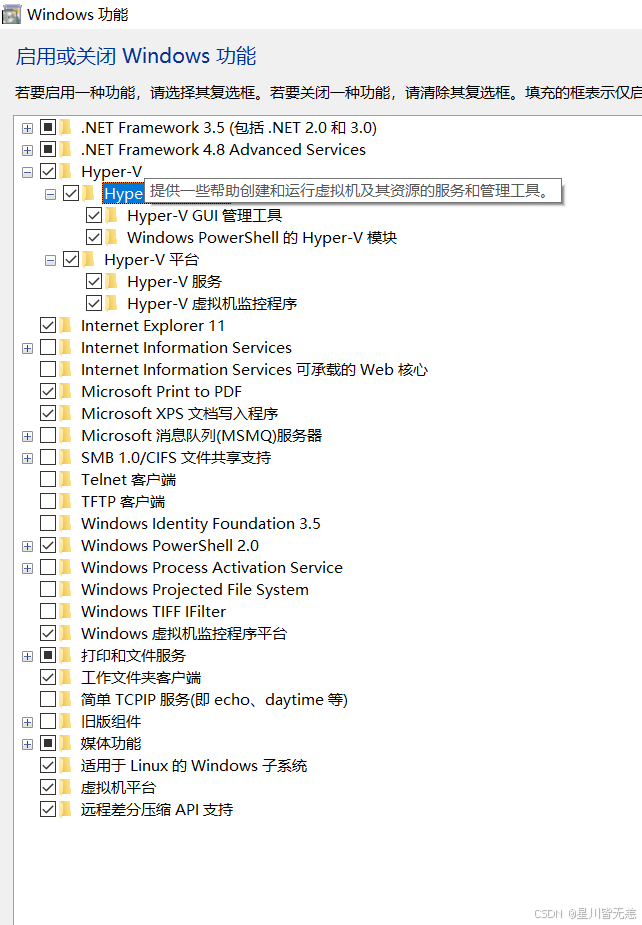Click folder icon beside 旧版组件
Screen dimensions: 642x925
tap(65, 721)
